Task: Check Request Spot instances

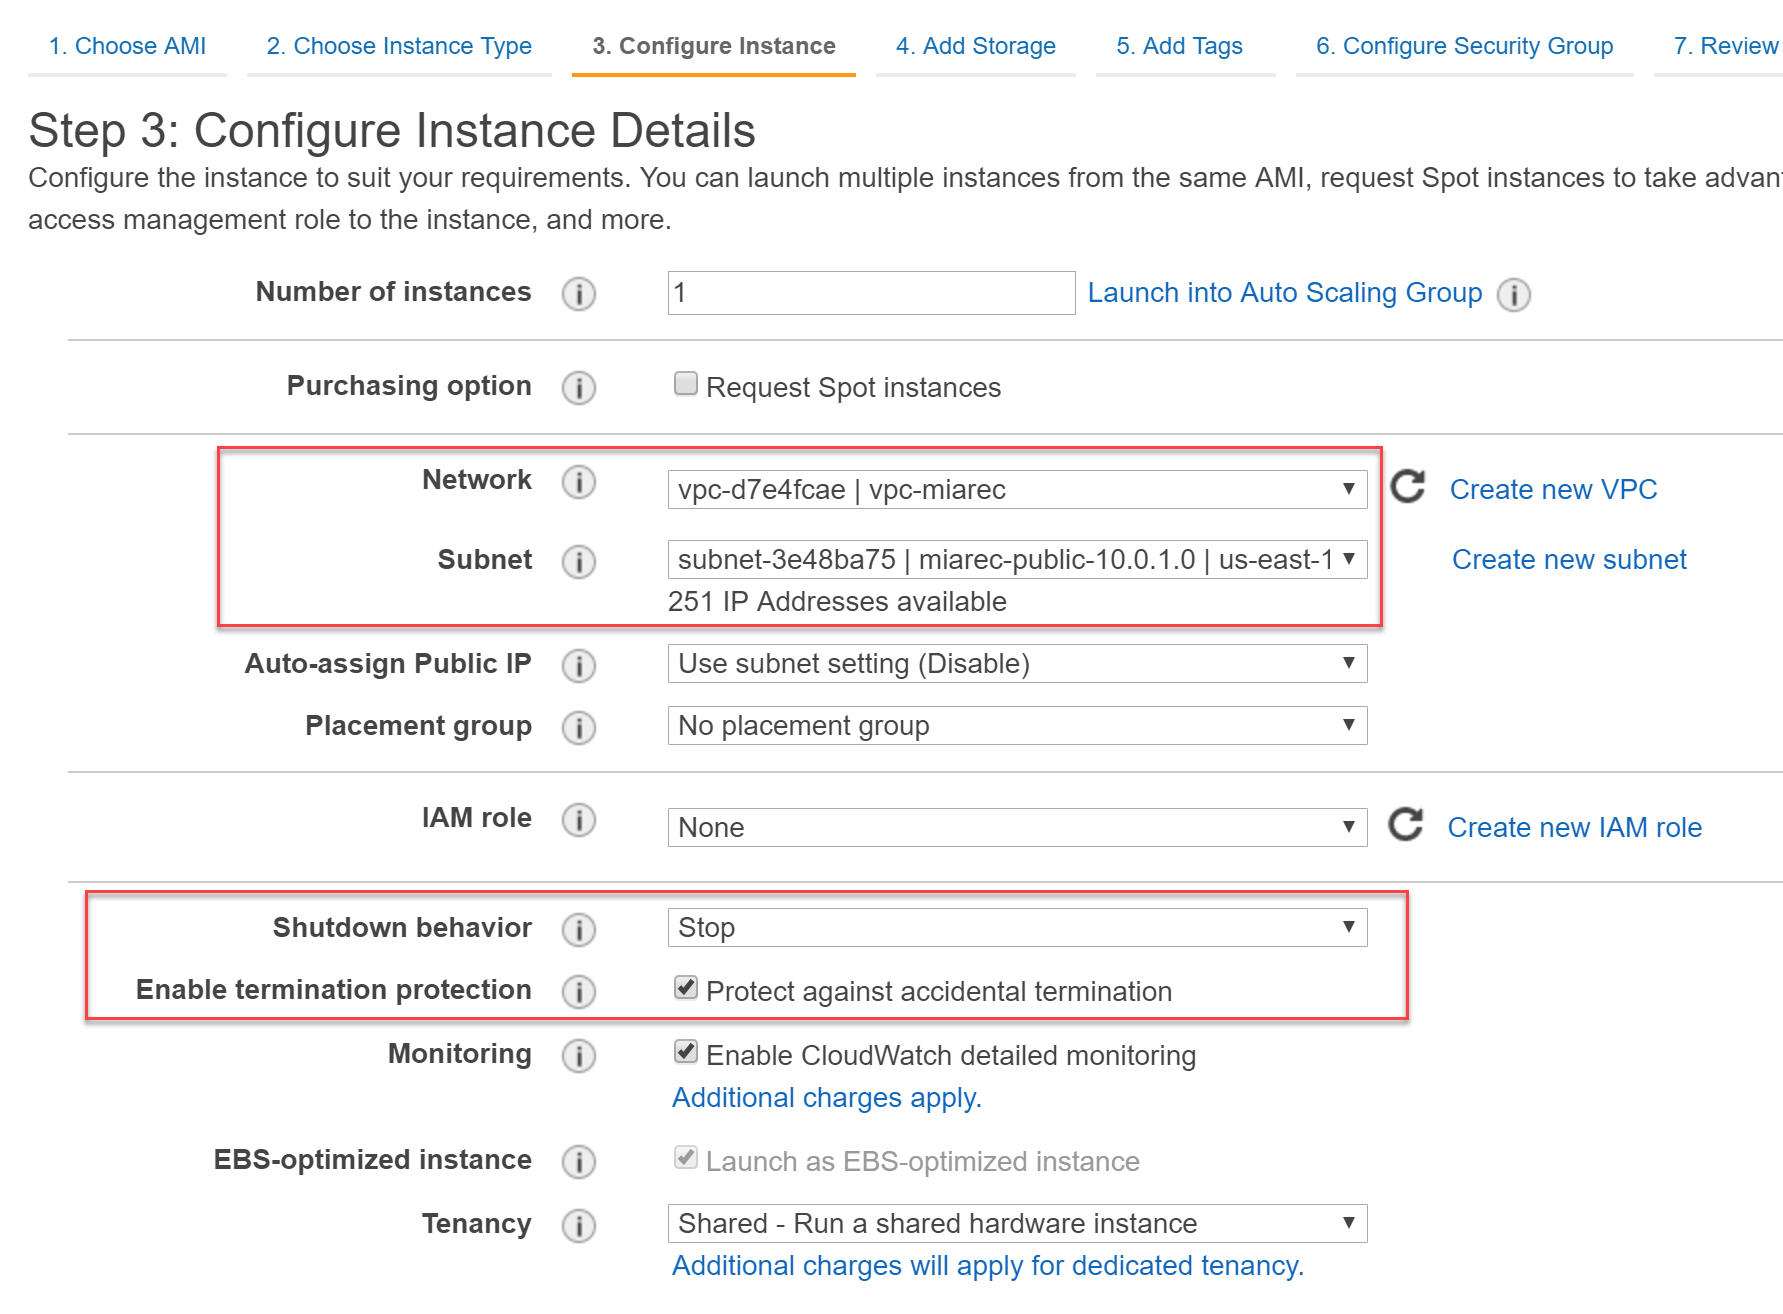Action: point(686,384)
